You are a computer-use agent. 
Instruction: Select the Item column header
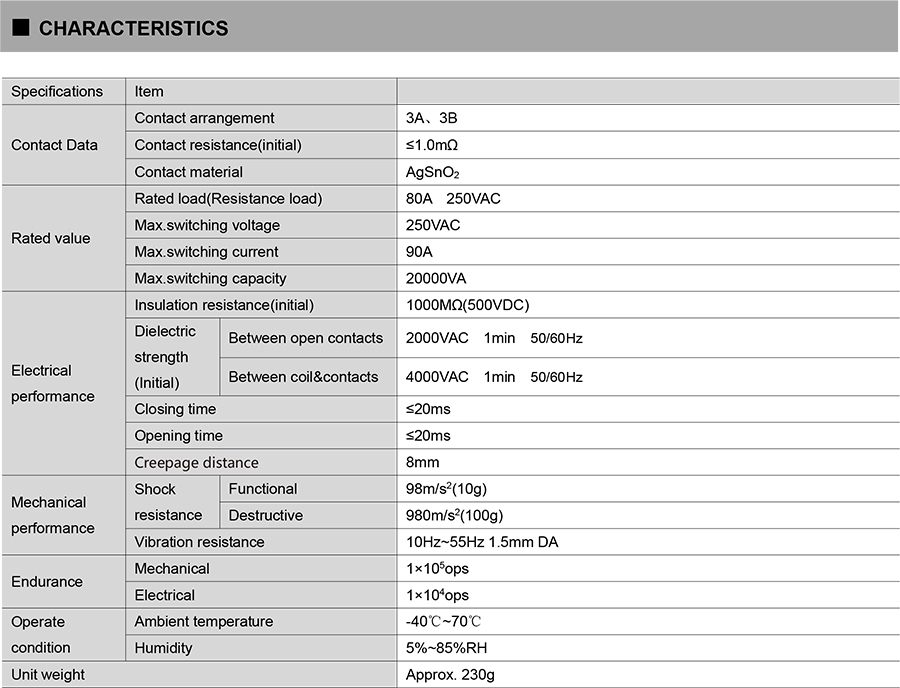[149, 91]
